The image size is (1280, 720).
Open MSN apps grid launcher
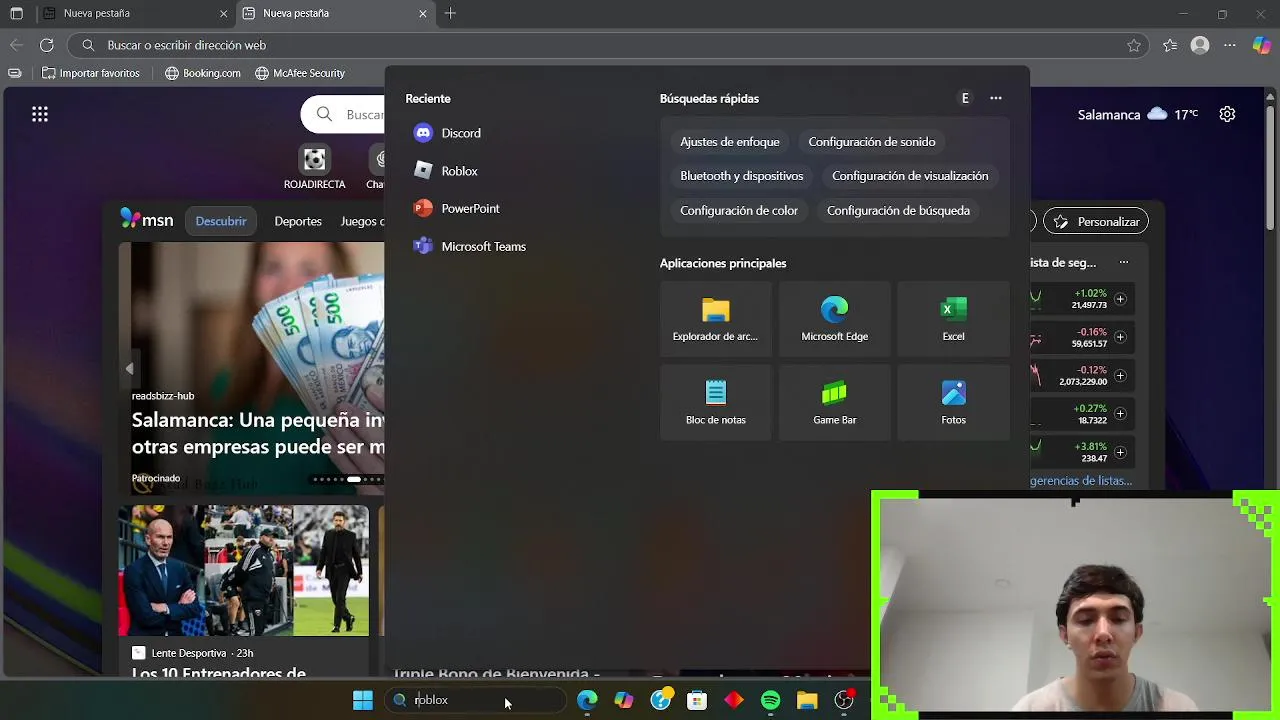click(40, 114)
